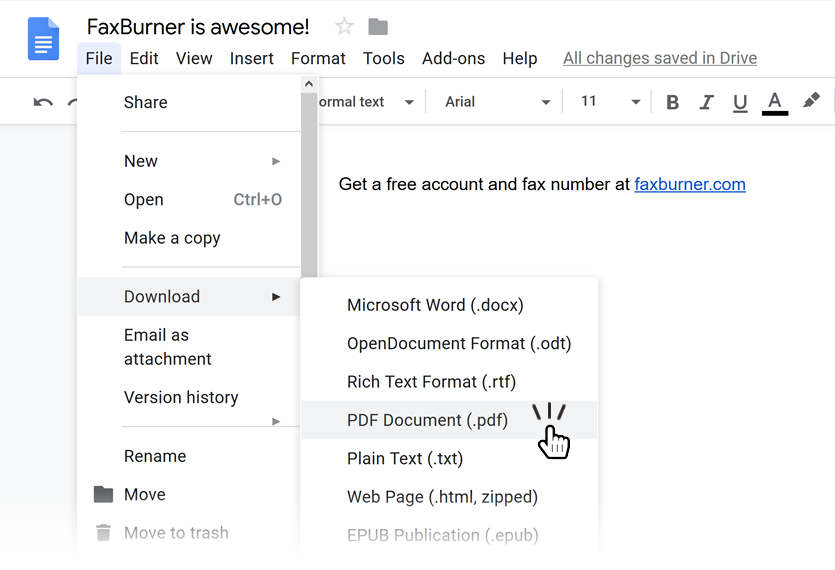Open the Arial font dropdown
The width and height of the screenshot is (835, 570).
tap(497, 102)
